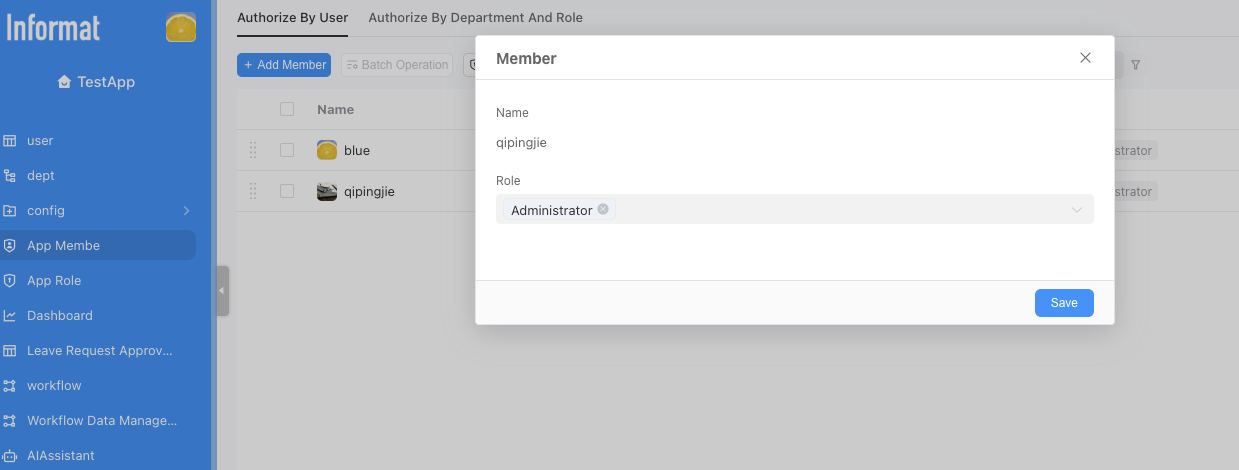The width and height of the screenshot is (1239, 470).
Task: Switch to Authorize By Department And Role tab
Action: (475, 18)
